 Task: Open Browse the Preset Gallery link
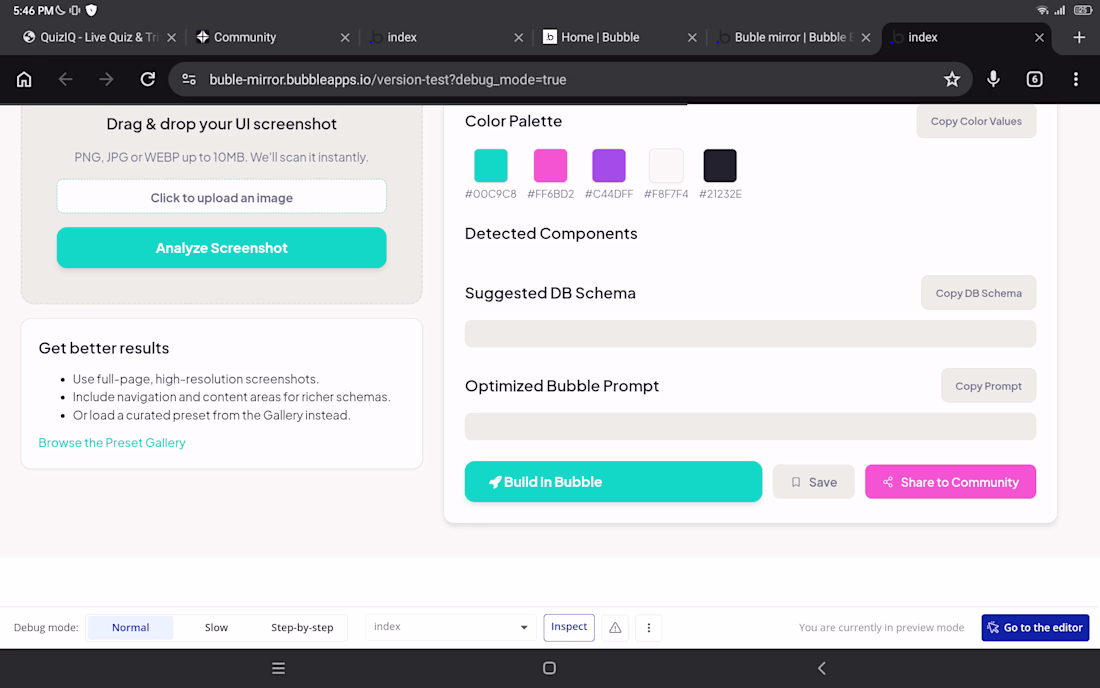click(112, 443)
